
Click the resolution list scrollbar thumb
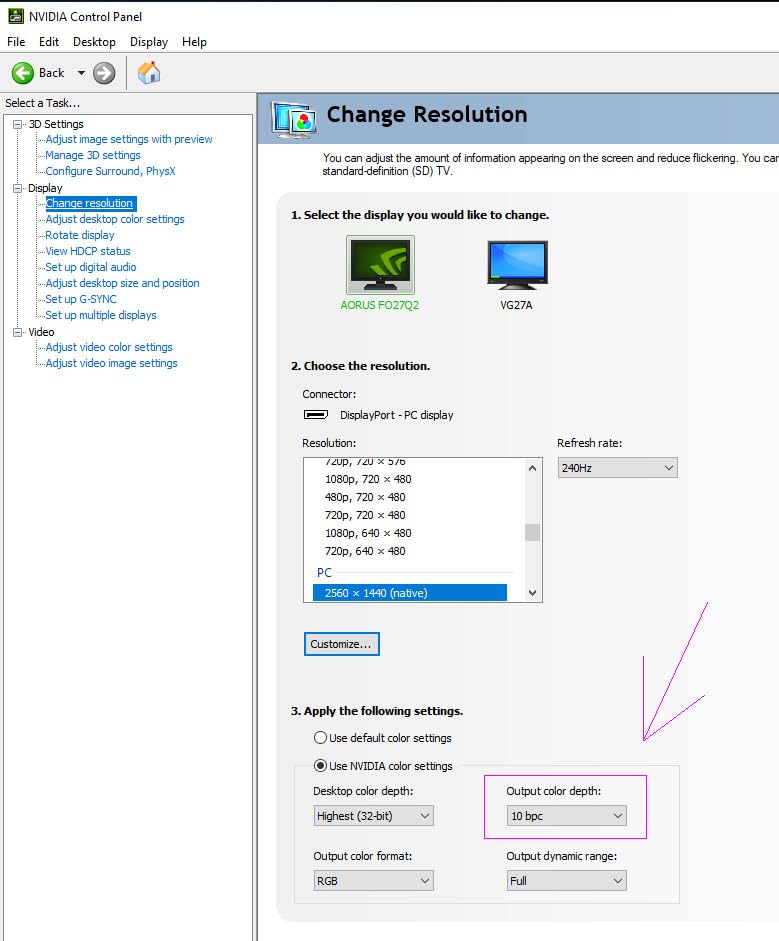tap(532, 532)
